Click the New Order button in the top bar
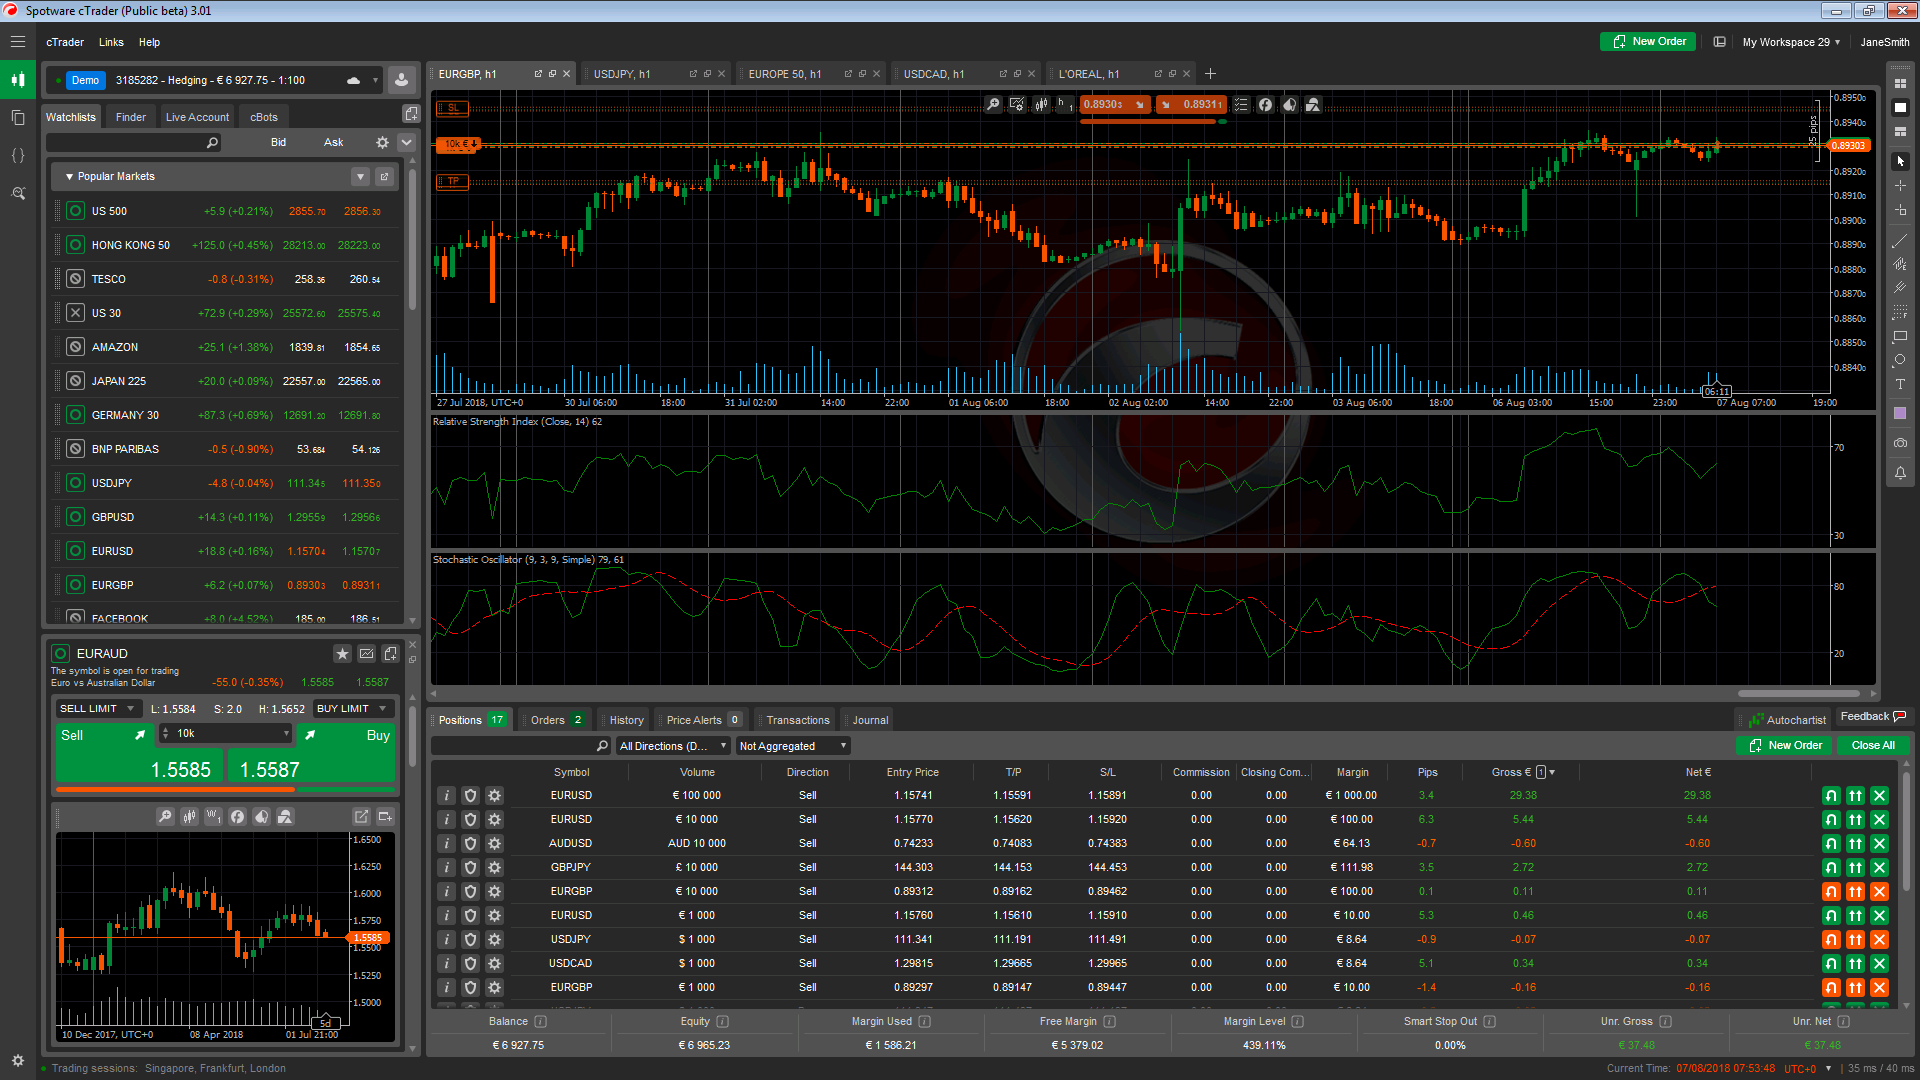Image resolution: width=1920 pixels, height=1080 pixels. tap(1648, 42)
